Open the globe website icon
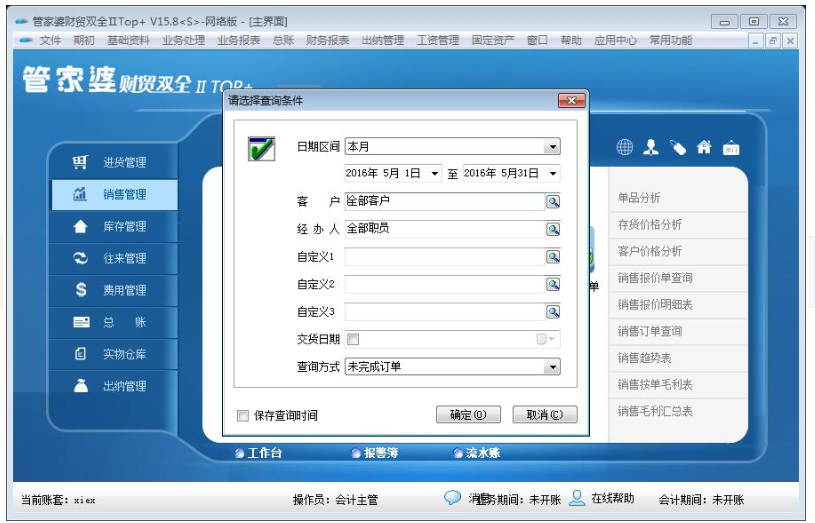The width and height of the screenshot is (815, 523). click(624, 147)
